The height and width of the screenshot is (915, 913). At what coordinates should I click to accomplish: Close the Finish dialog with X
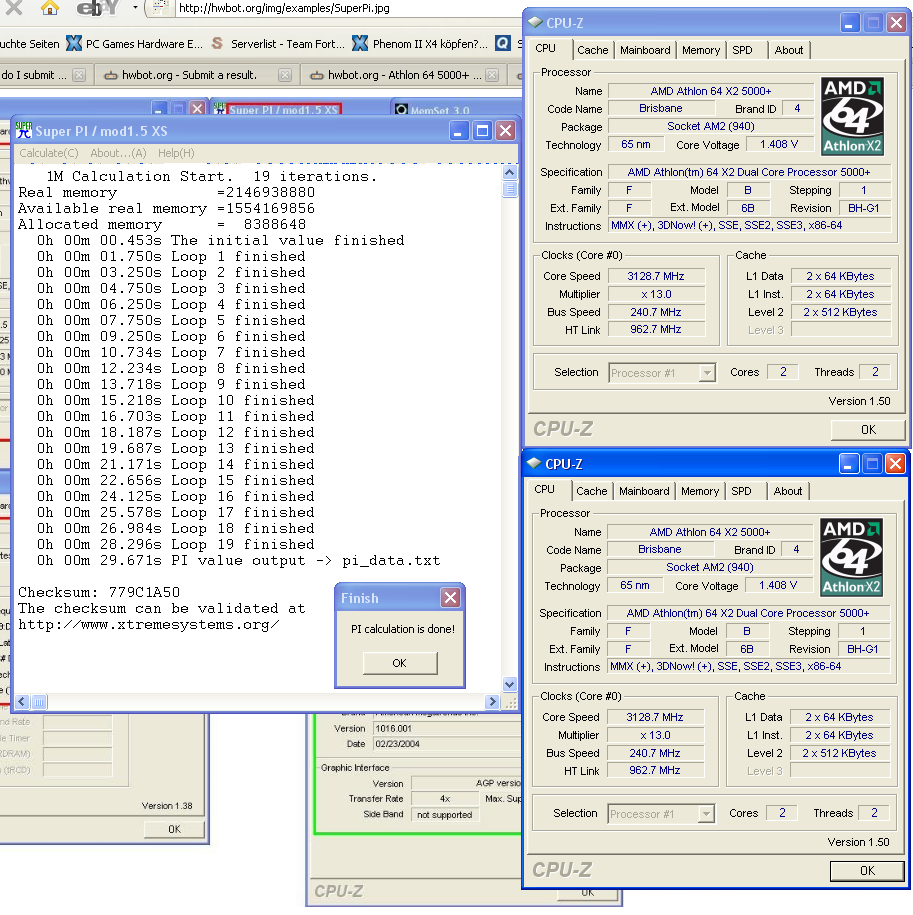point(450,598)
